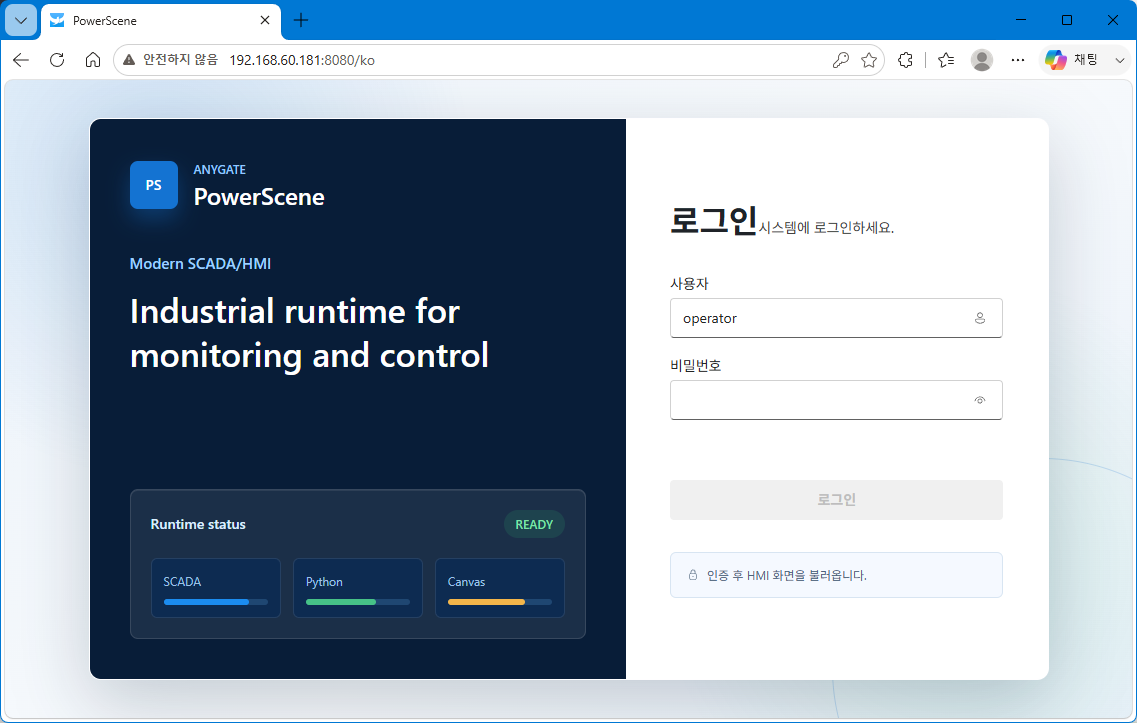This screenshot has height=723, width=1137.
Task: Click the PS logo badge
Action: point(154,185)
